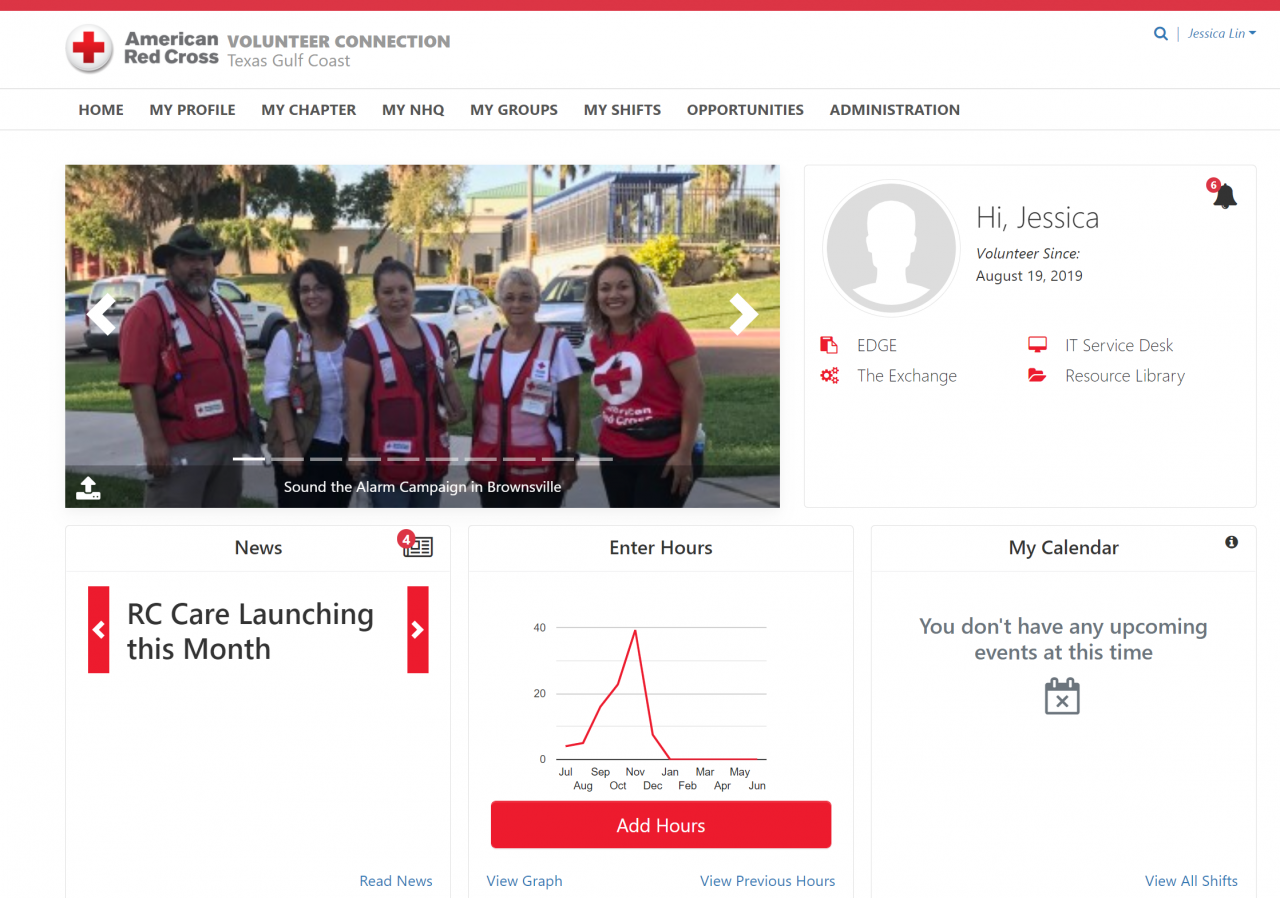Open the ADMINISTRATION menu

pos(895,110)
